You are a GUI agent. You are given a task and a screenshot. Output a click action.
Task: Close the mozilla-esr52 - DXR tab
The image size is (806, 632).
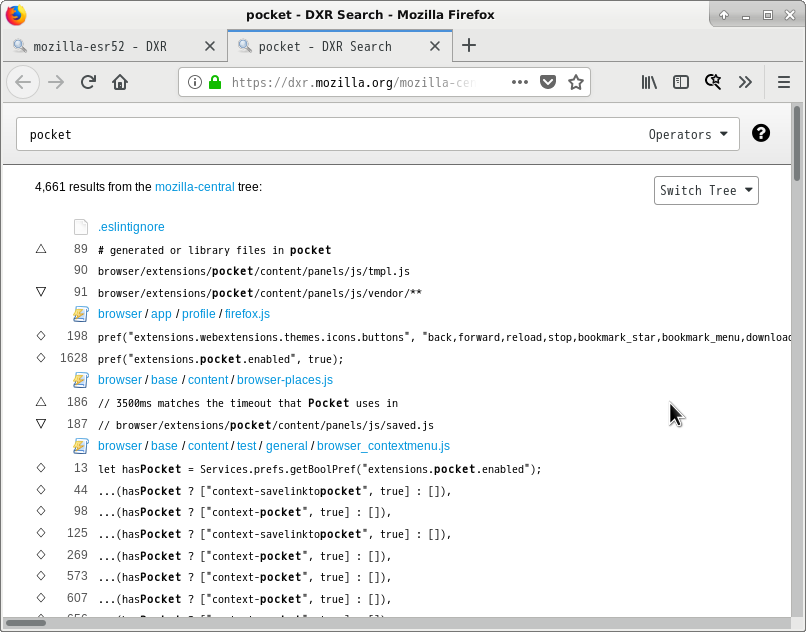(210, 46)
